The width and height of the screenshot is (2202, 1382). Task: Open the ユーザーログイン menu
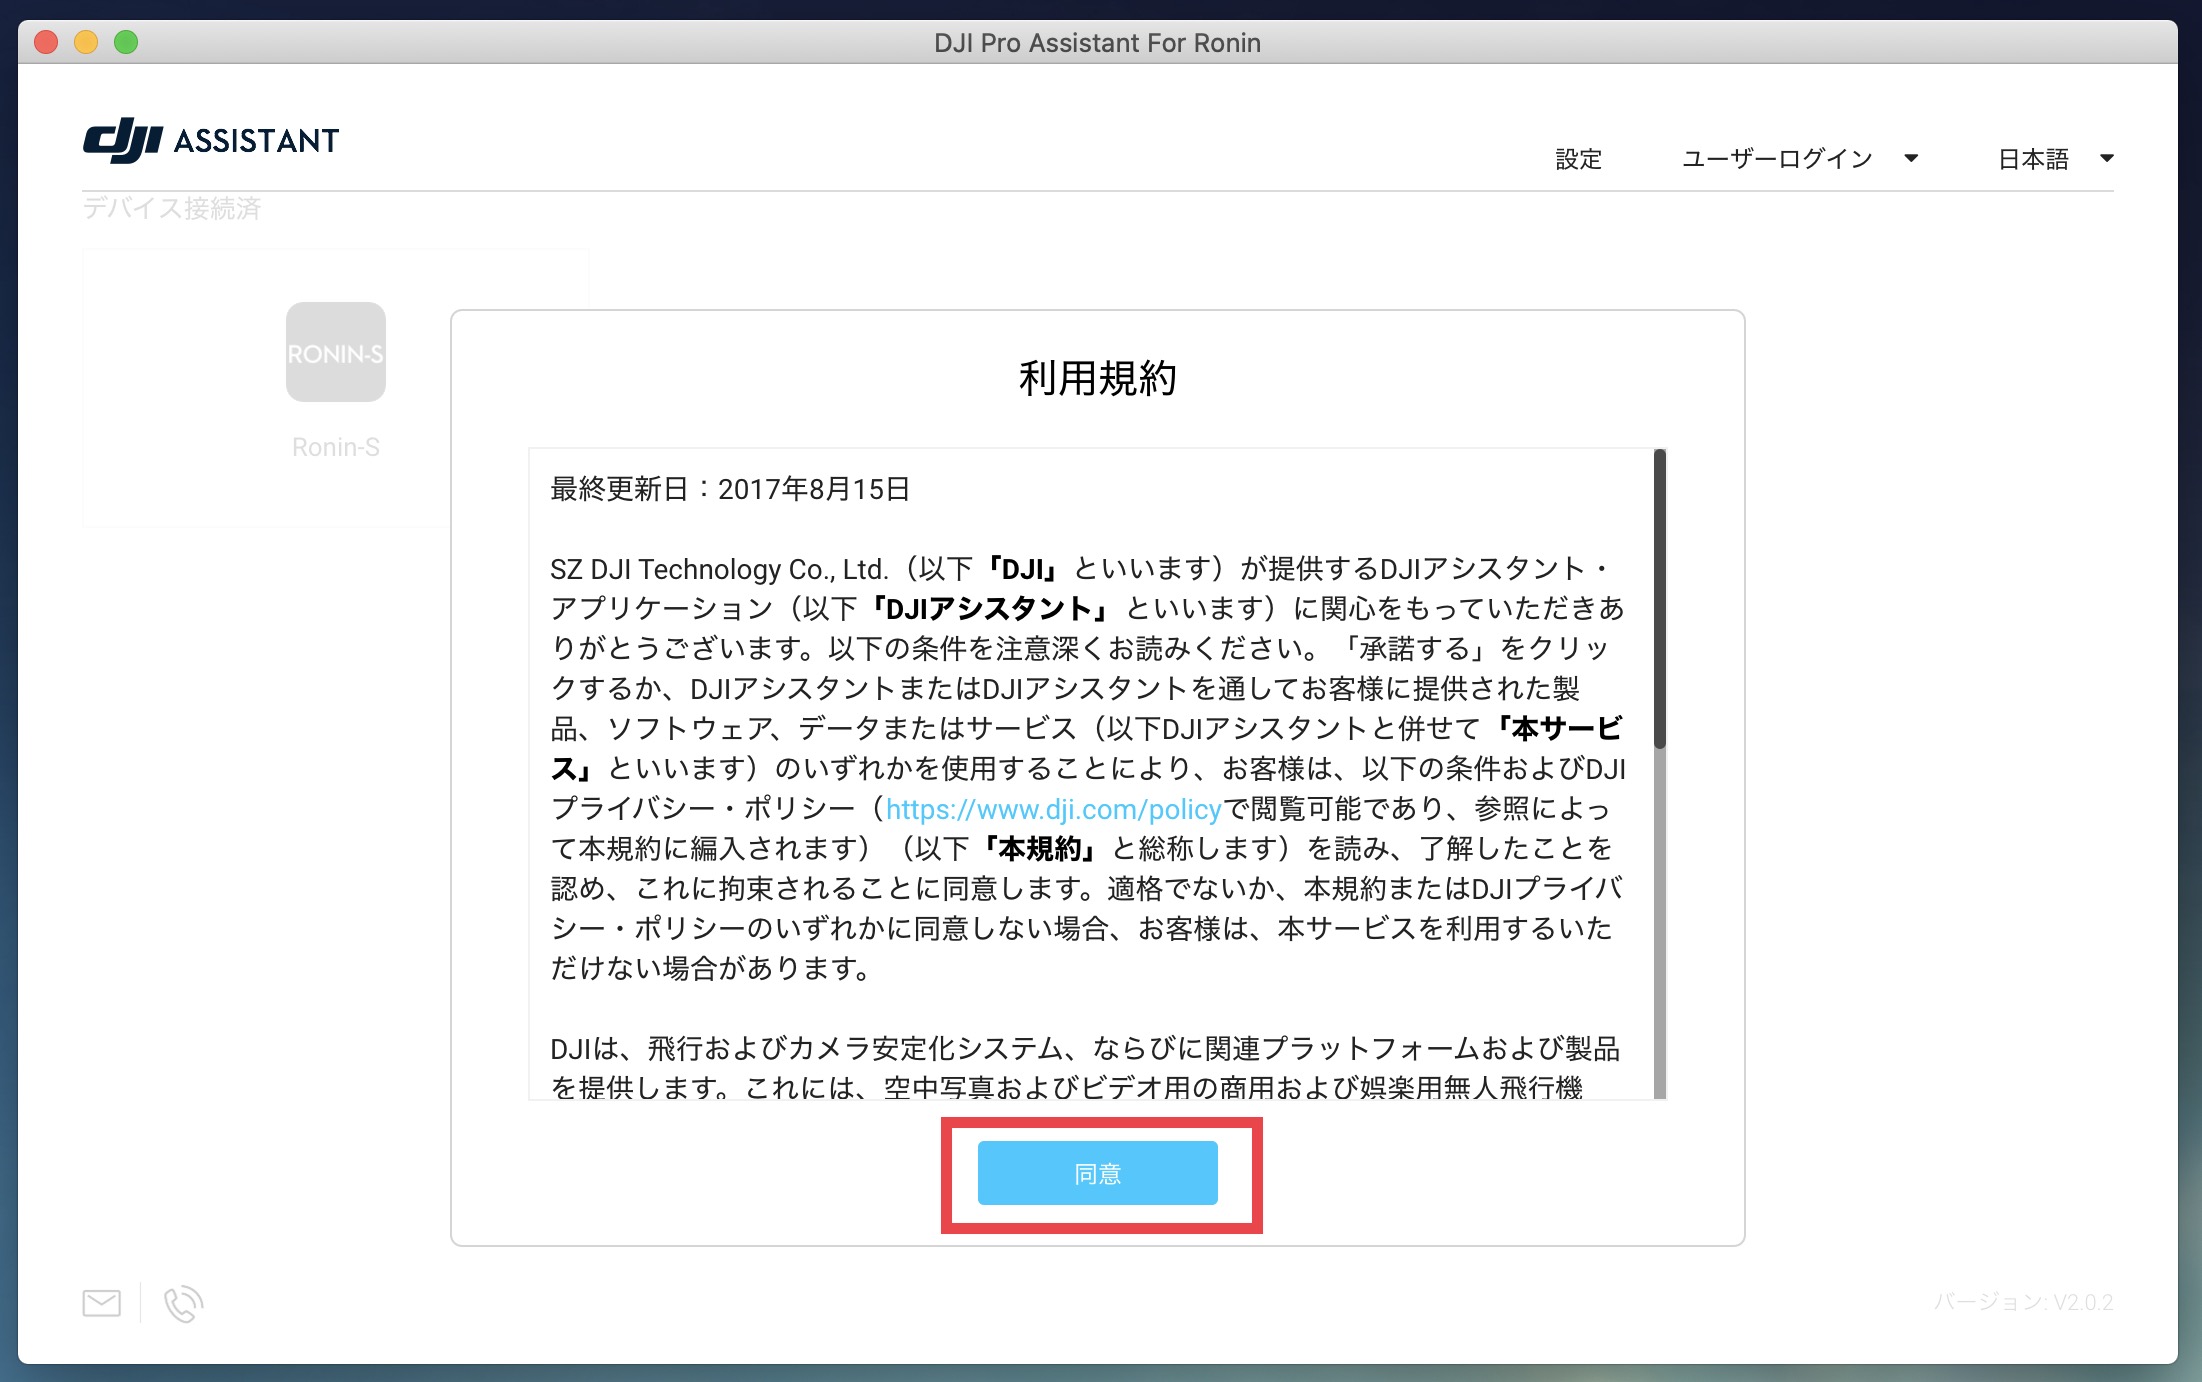(x=1777, y=159)
